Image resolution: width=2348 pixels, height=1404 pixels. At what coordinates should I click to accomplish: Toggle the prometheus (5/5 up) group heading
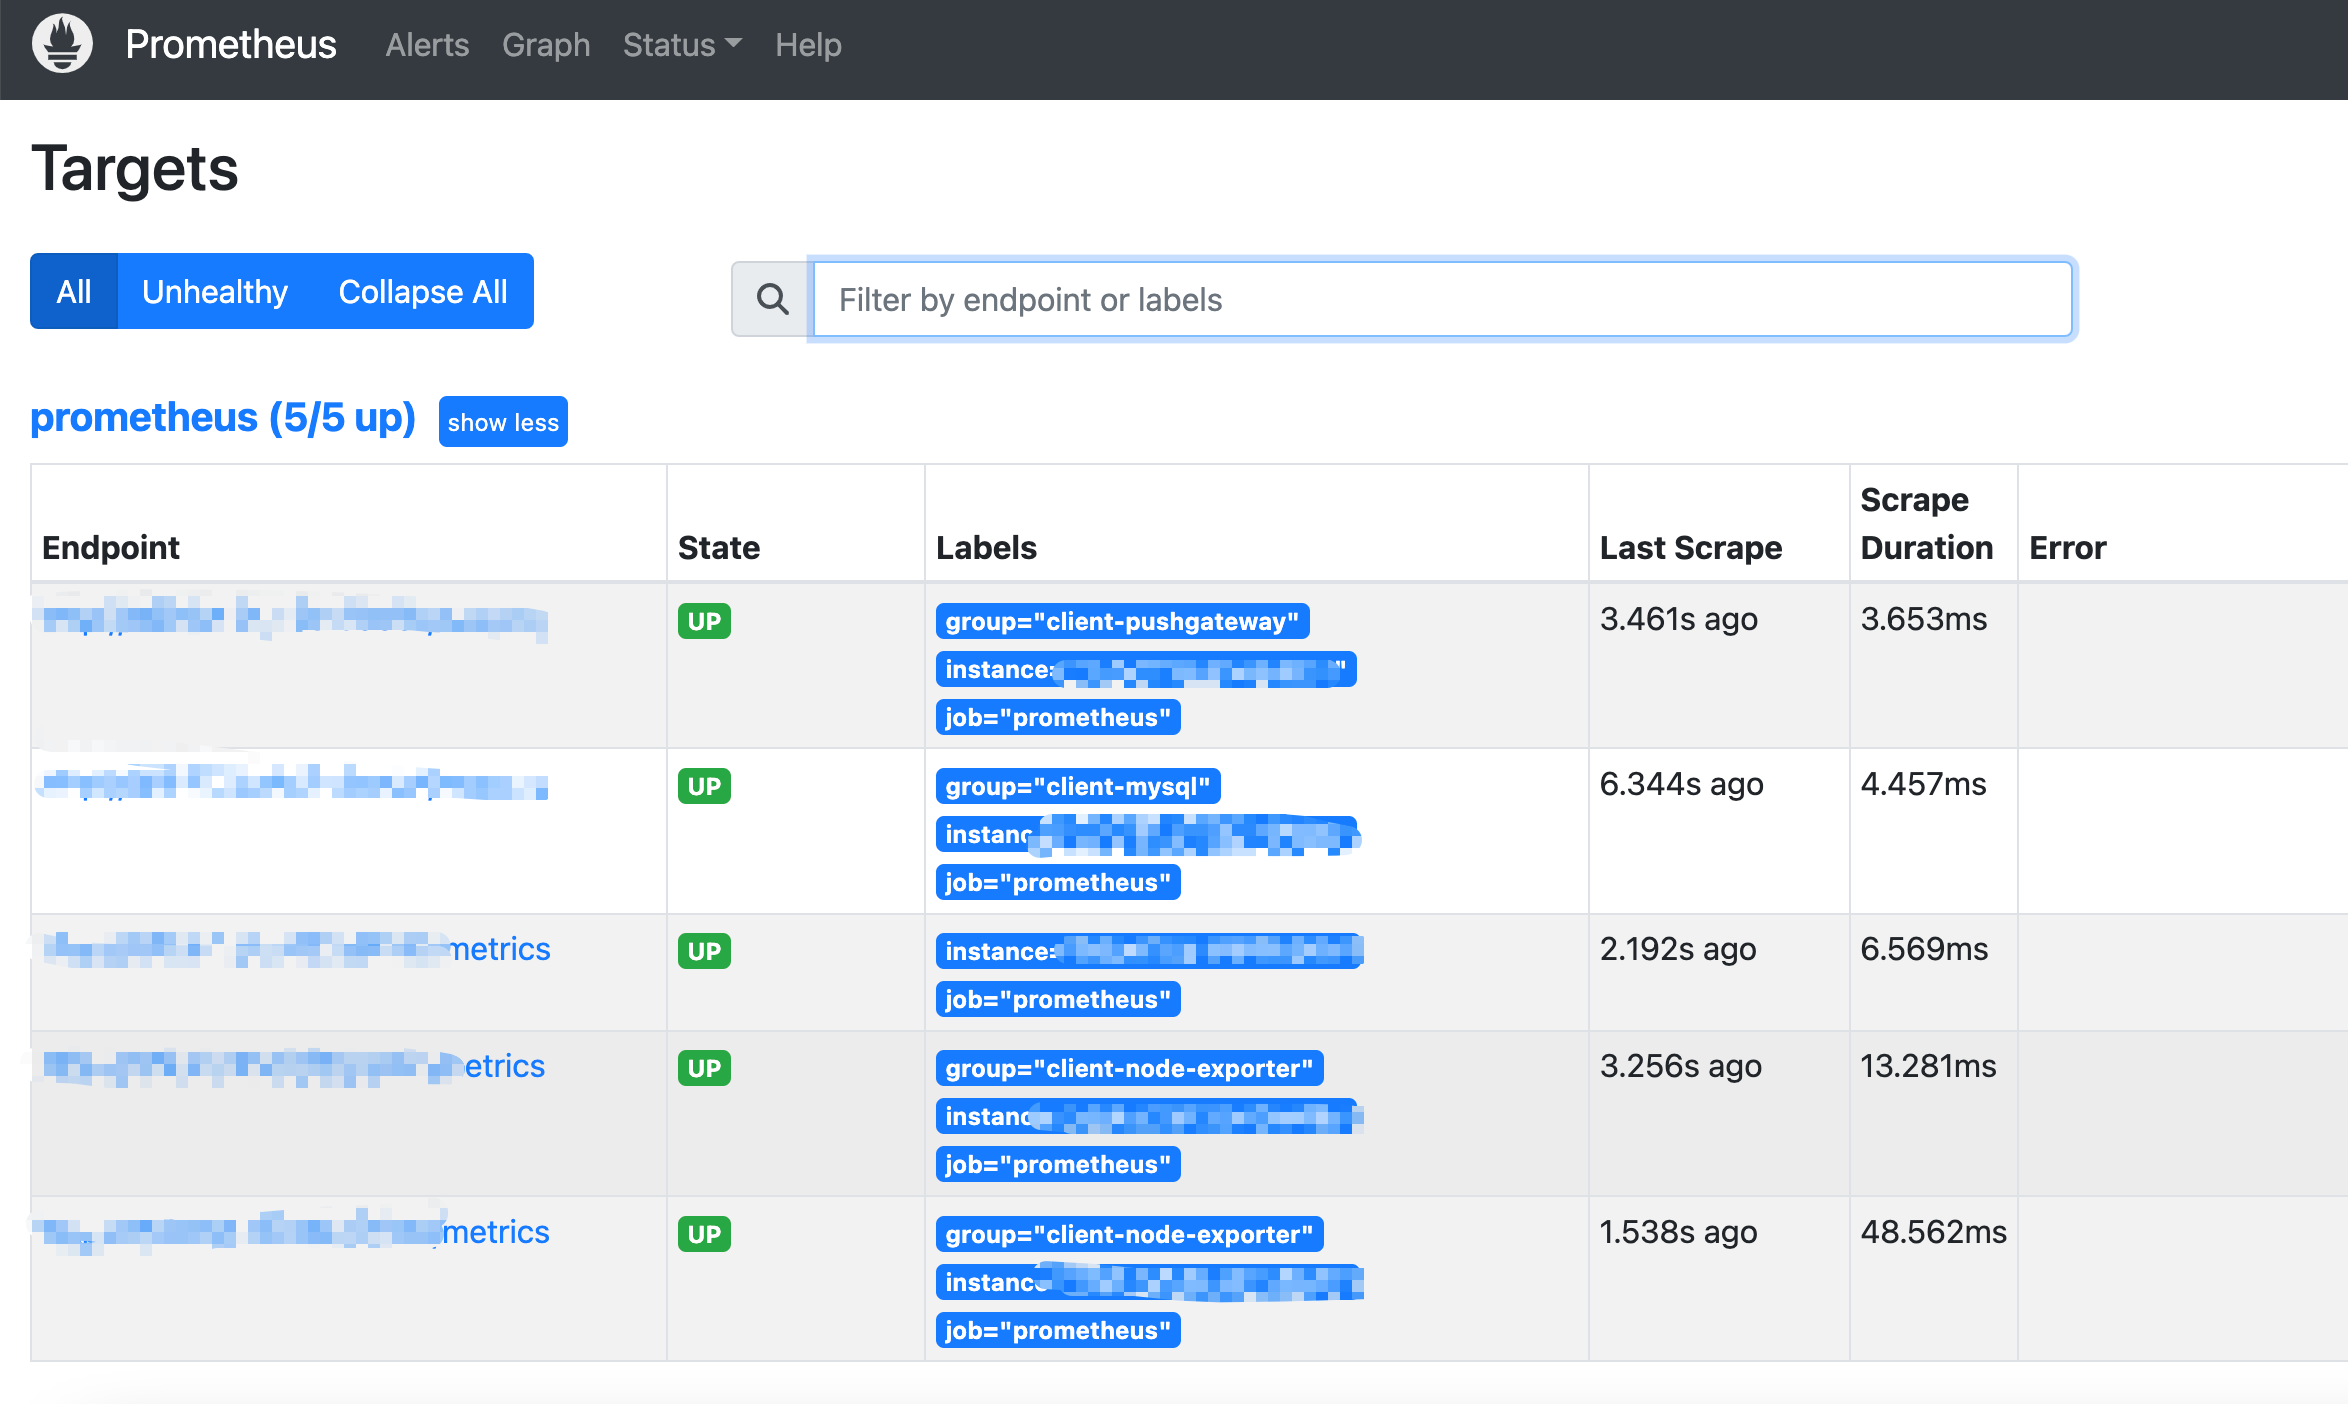coord(223,418)
